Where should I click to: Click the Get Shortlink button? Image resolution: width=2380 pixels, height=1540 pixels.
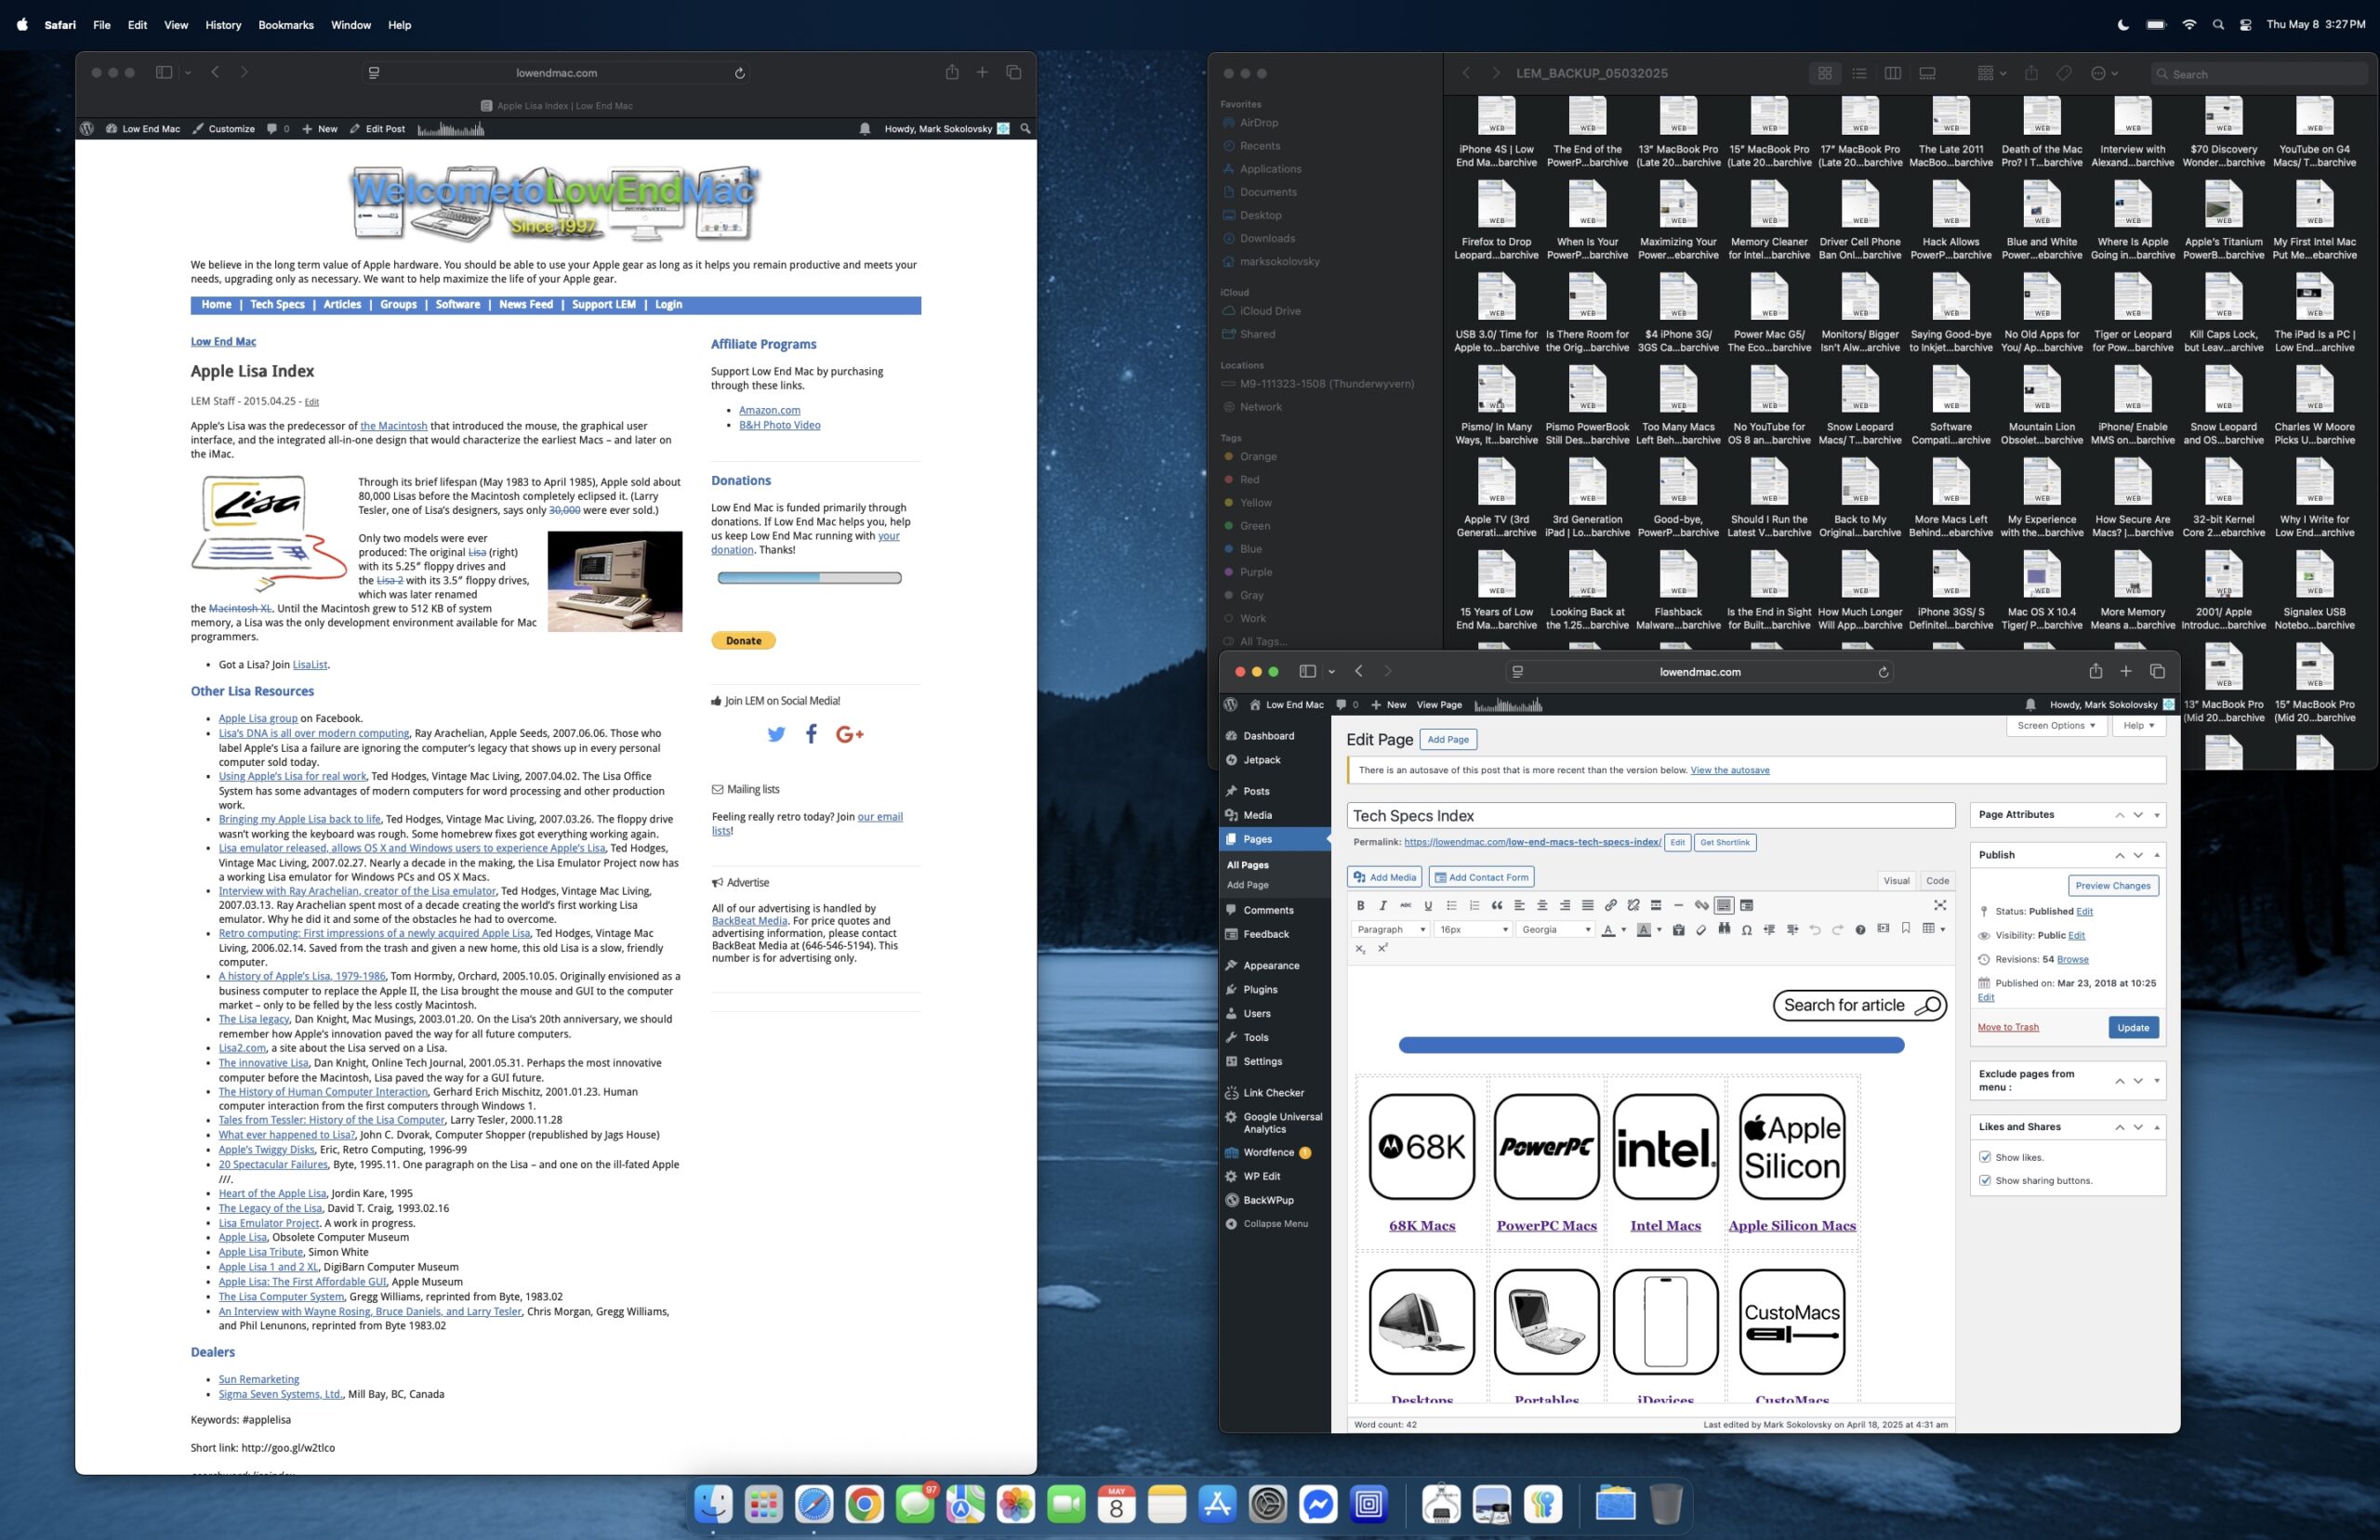1725,843
